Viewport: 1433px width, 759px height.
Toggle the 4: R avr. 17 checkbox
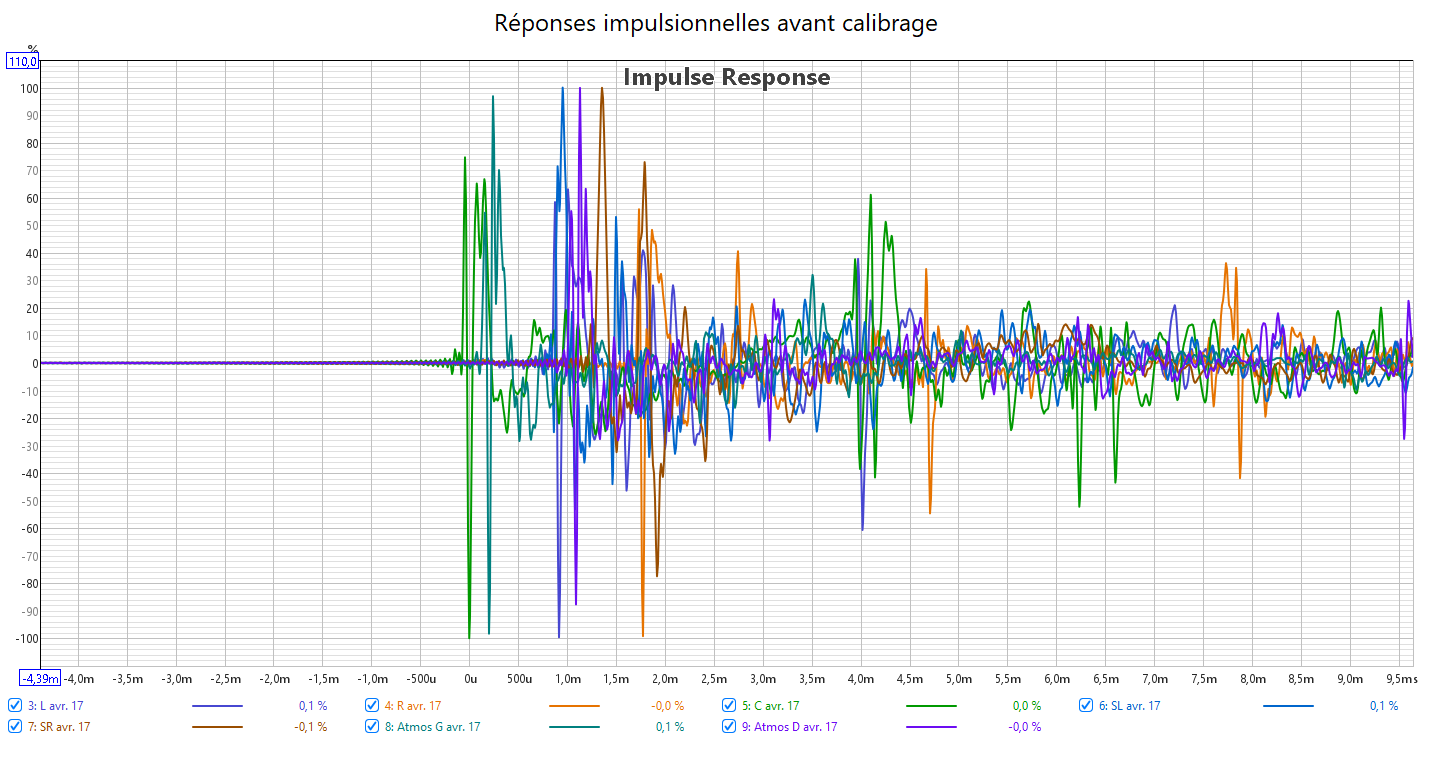pos(372,705)
